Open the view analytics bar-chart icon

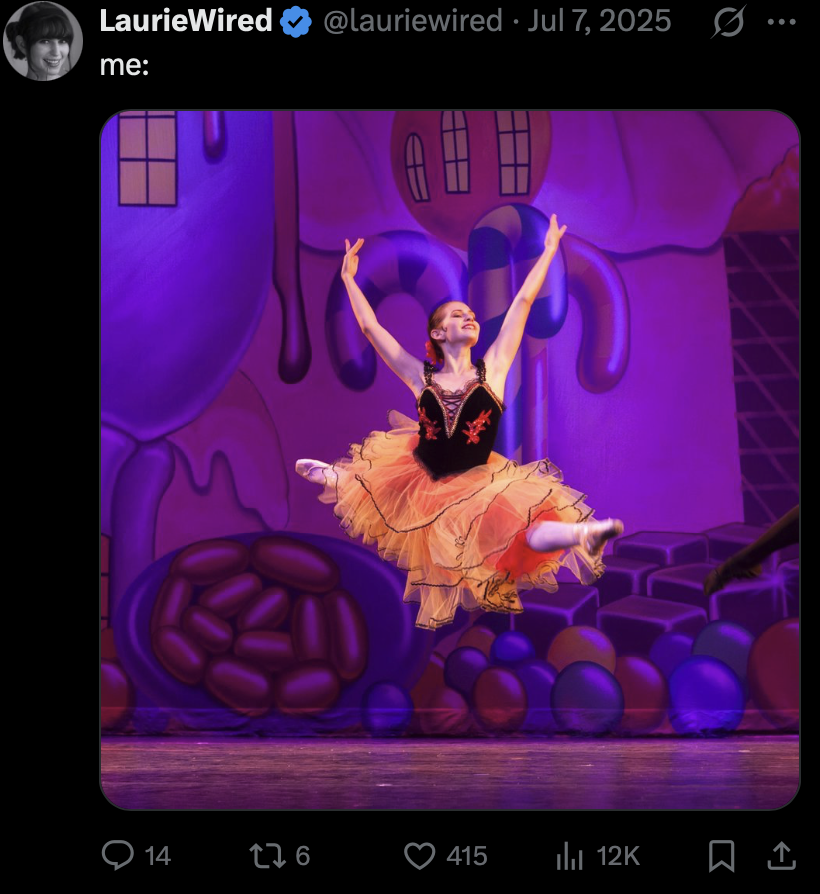[x=569, y=856]
